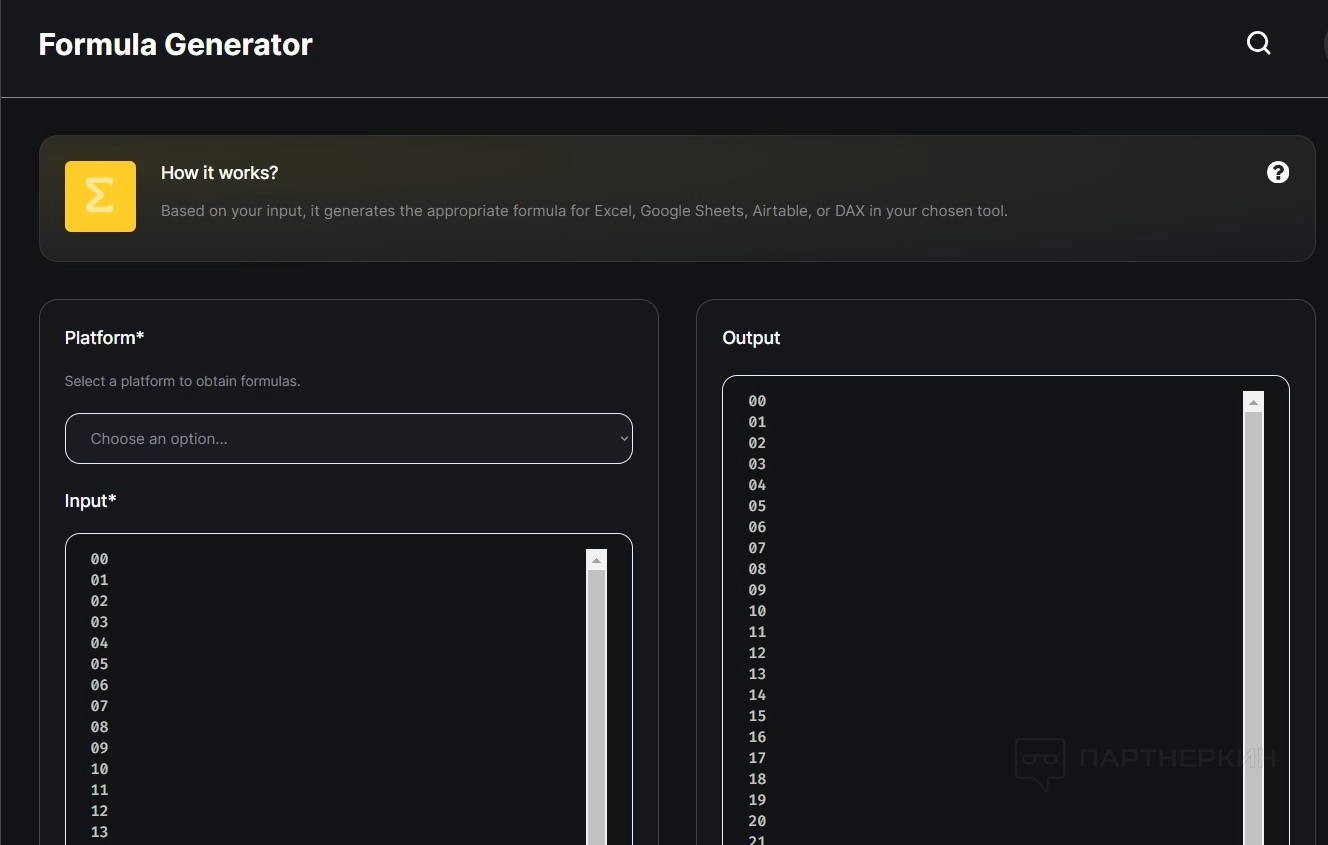Select line number 14 in the Output panel
The image size is (1328, 845).
click(x=757, y=695)
